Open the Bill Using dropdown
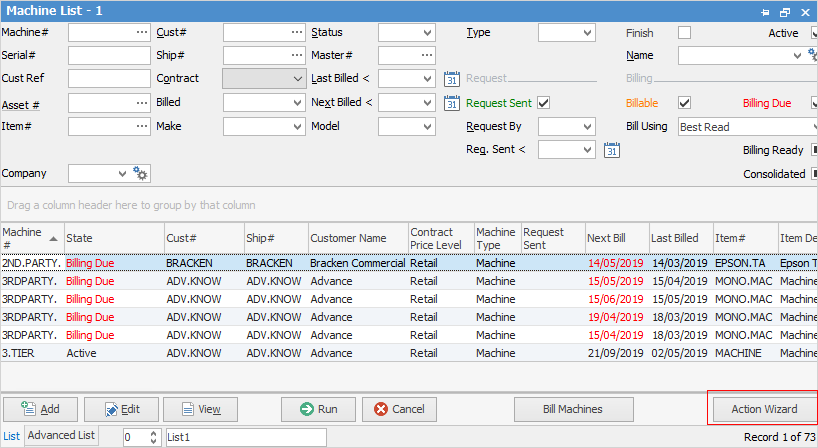Image resolution: width=818 pixels, height=448 pixels. (811, 127)
